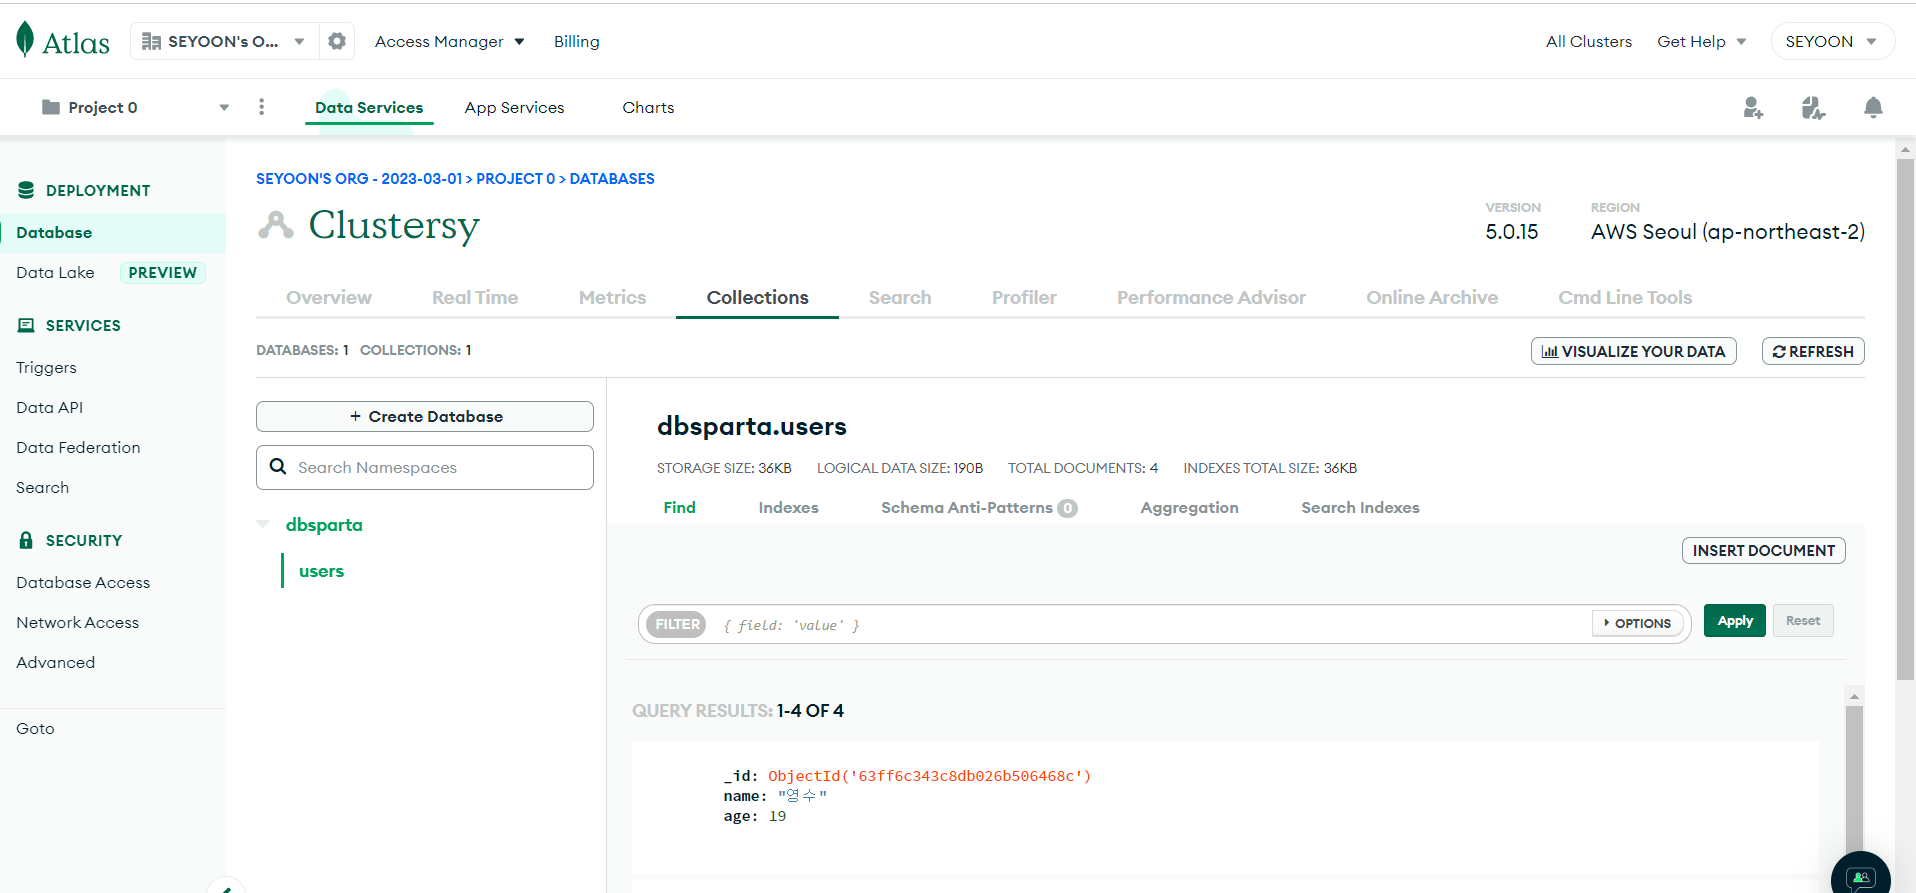
Task: Click the Visualize Your Data button
Action: click(x=1634, y=351)
